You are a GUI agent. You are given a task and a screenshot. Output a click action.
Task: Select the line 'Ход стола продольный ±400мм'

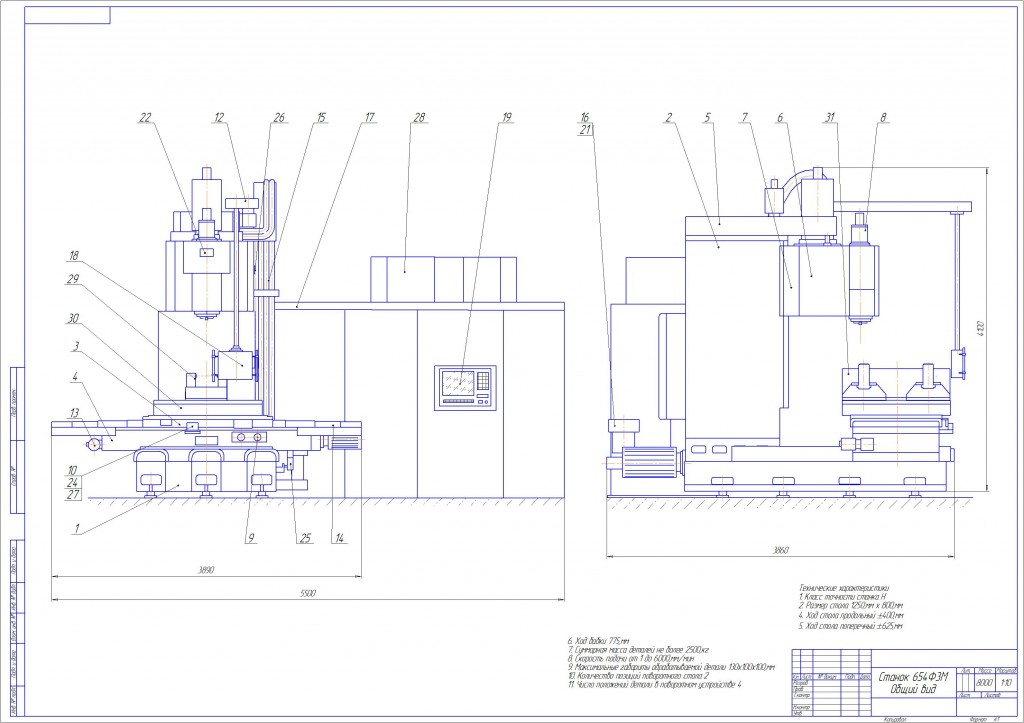point(852,616)
